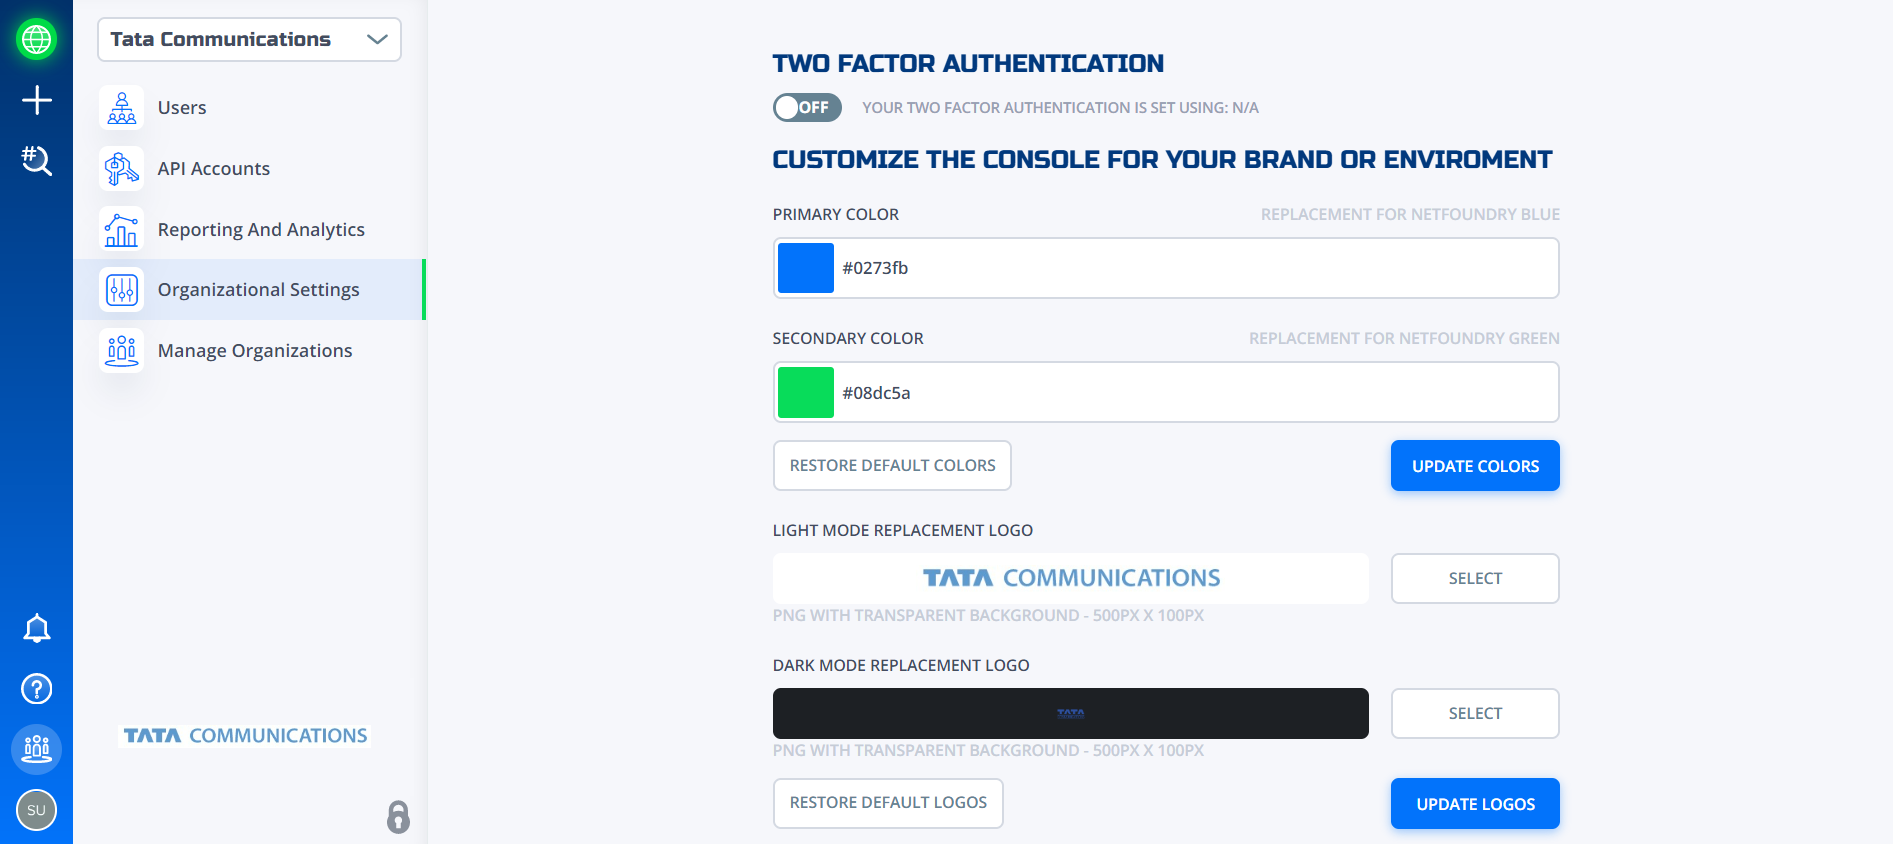Image resolution: width=1893 pixels, height=844 pixels.
Task: Select Organizational Settings menu item
Action: coord(249,290)
